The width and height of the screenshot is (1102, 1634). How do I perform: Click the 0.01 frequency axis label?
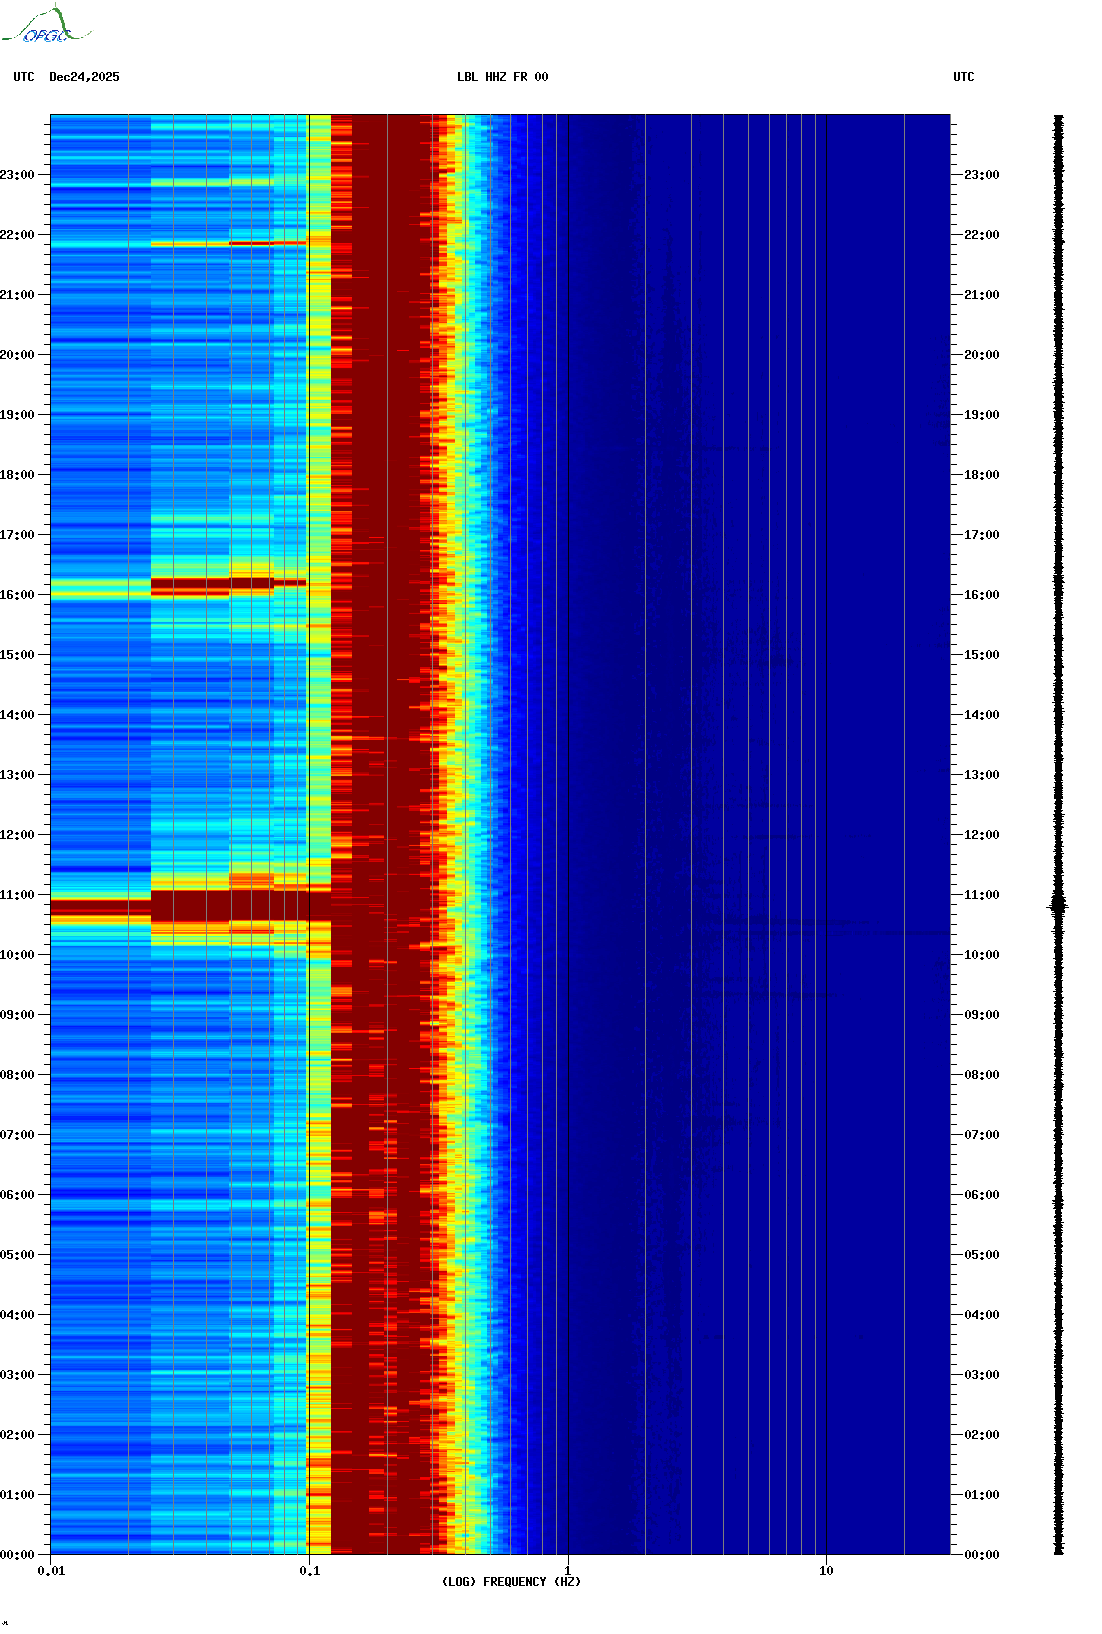pyautogui.click(x=51, y=1571)
